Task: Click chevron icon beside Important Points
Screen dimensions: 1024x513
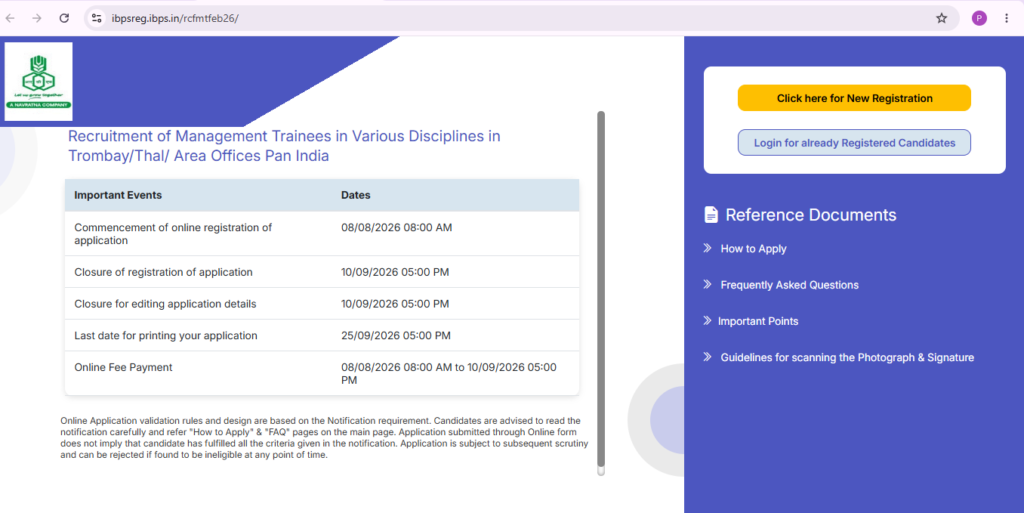Action: pyautogui.click(x=707, y=320)
